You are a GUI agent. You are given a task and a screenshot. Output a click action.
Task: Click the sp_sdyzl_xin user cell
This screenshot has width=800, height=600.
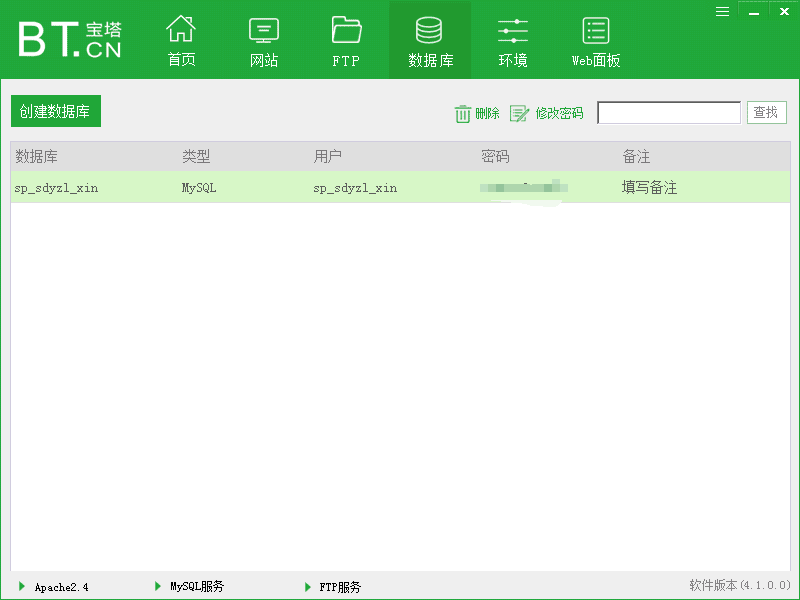pyautogui.click(x=355, y=188)
